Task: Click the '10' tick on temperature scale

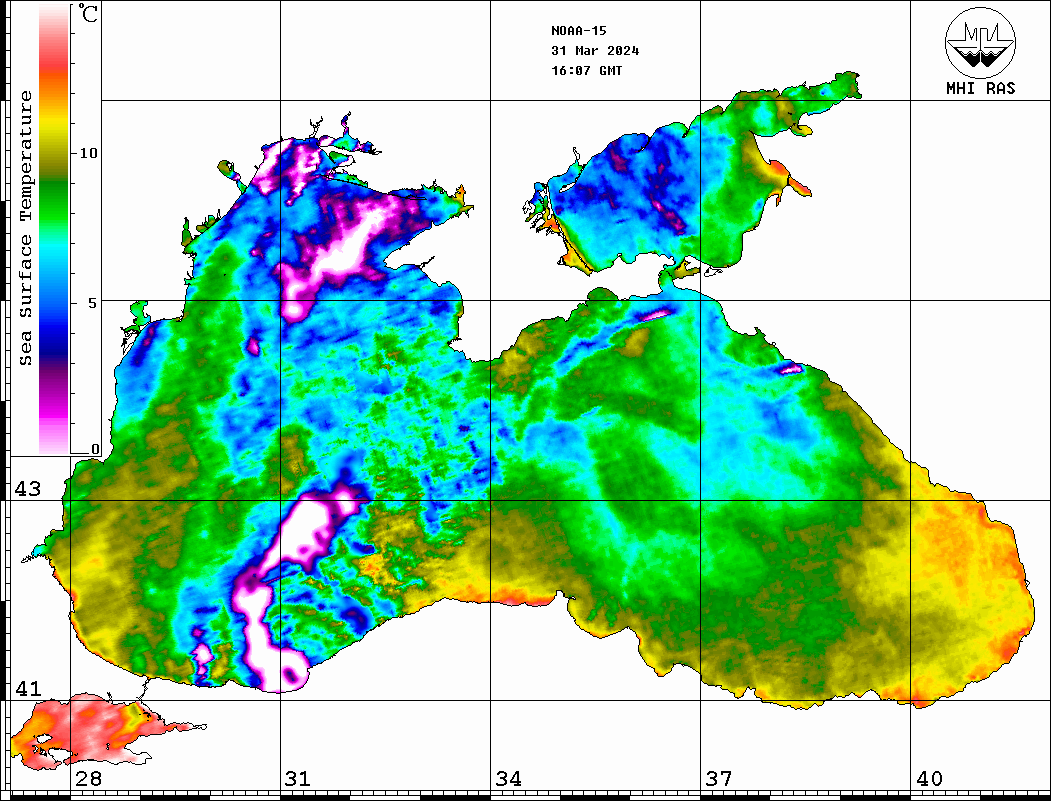Action: (x=88, y=153)
